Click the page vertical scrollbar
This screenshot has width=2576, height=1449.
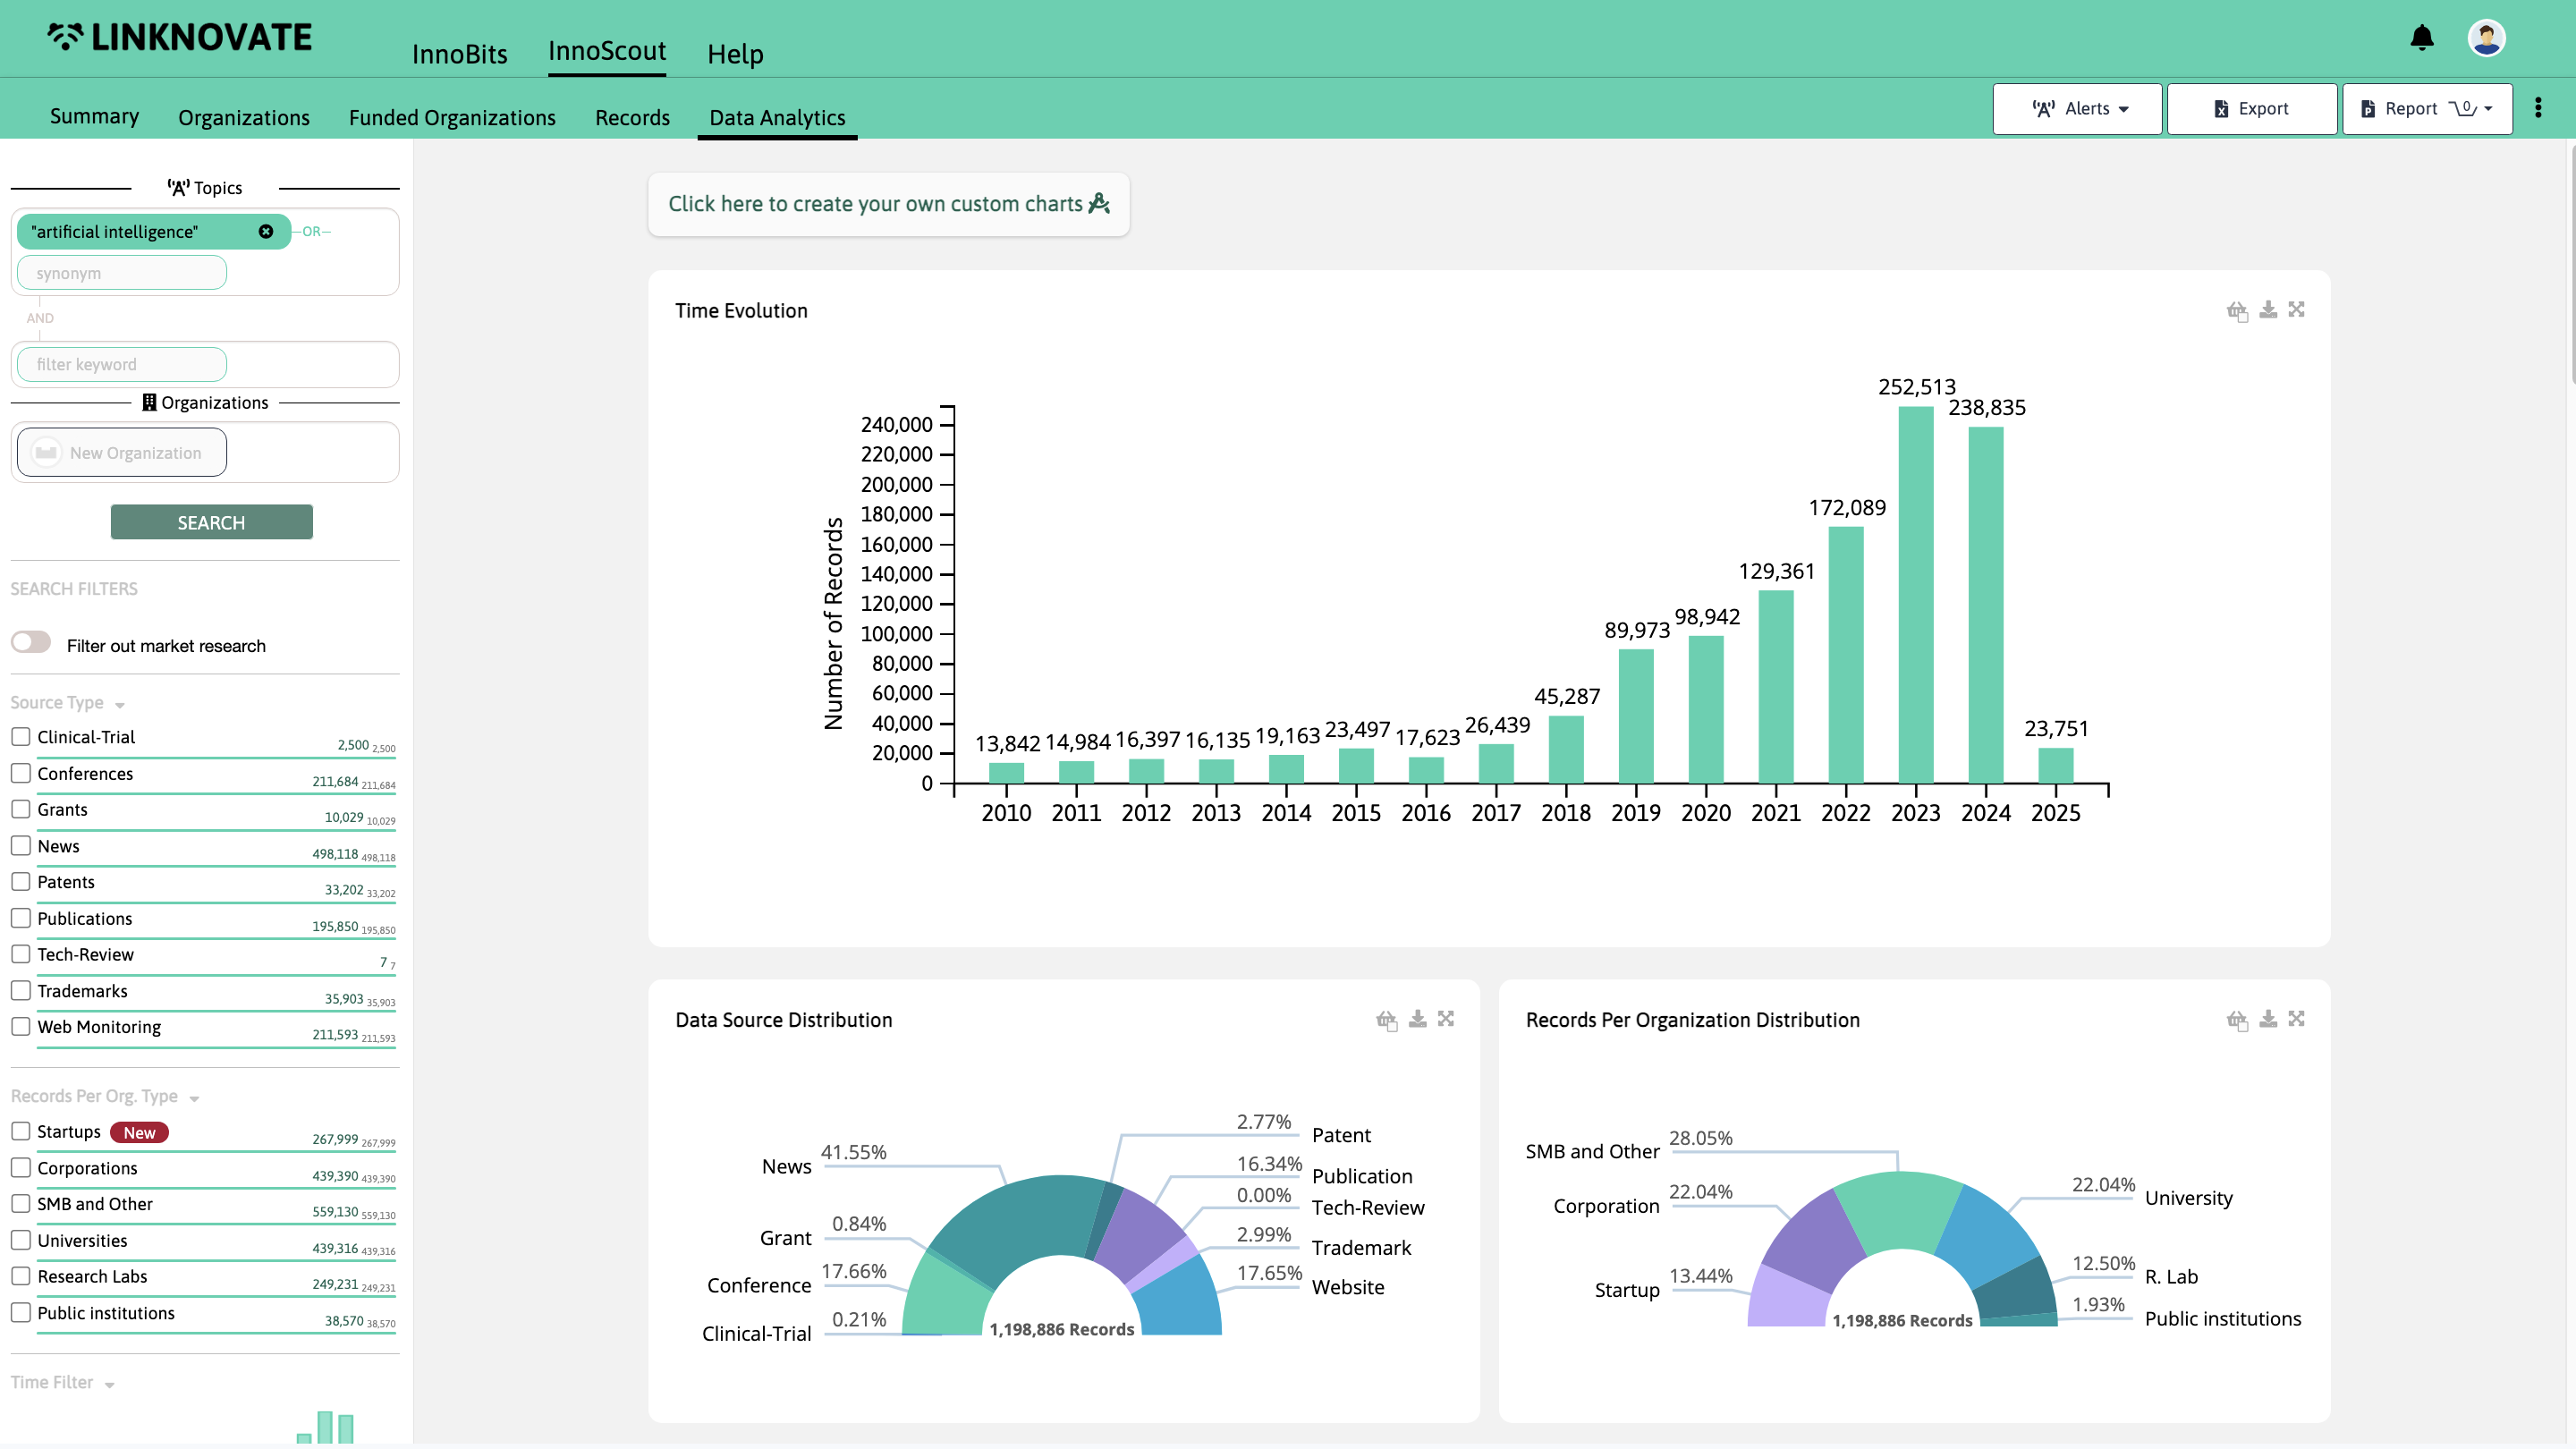tap(2571, 265)
